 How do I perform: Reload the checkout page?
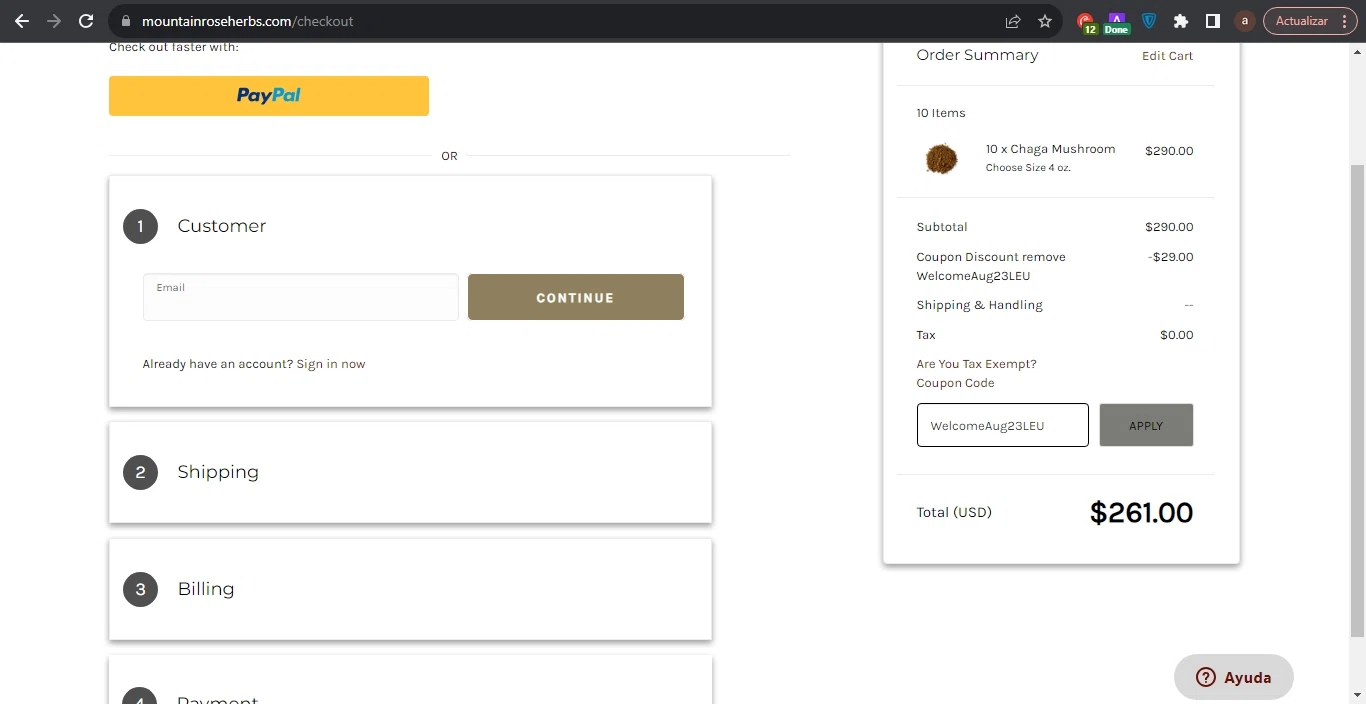[86, 21]
